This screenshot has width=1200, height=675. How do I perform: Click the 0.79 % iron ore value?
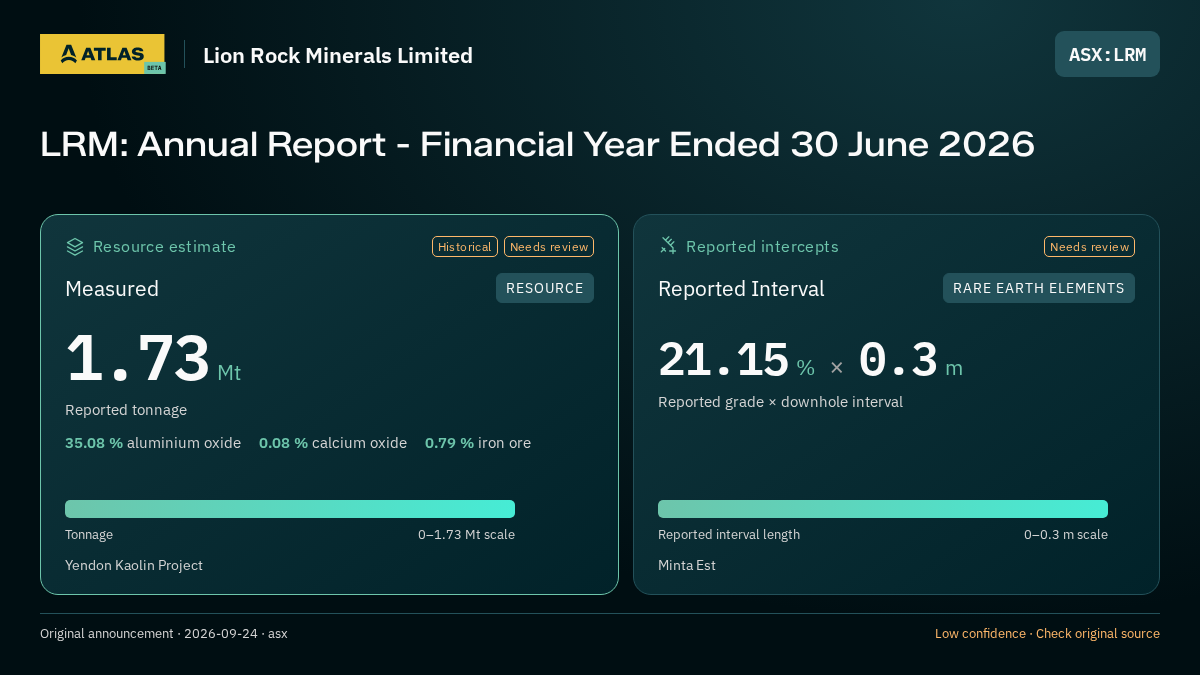(478, 443)
